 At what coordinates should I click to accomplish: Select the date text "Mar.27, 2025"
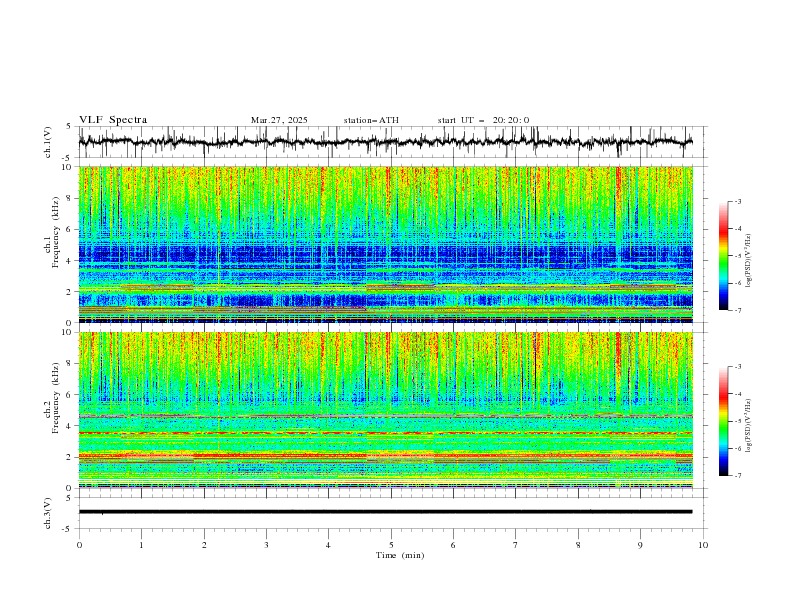[x=279, y=120]
